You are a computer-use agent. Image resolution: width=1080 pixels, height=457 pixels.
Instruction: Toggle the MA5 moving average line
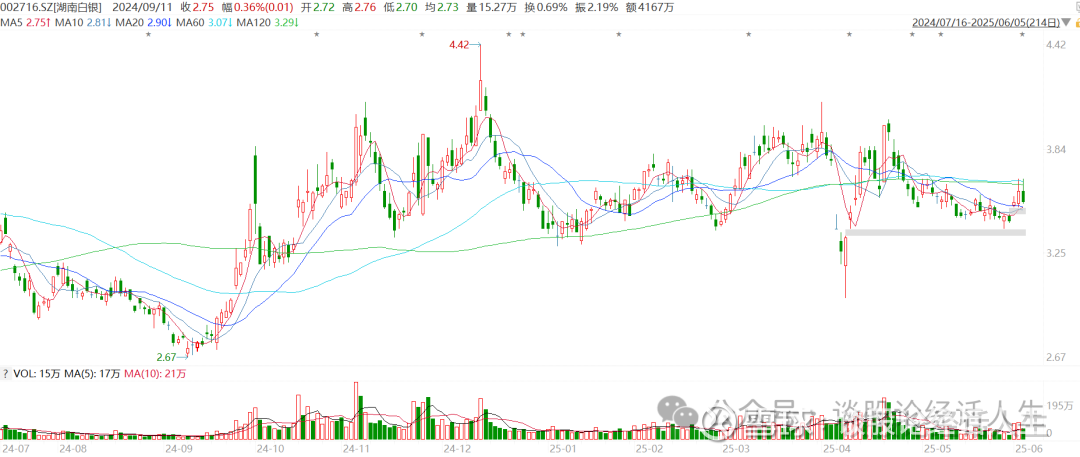click(x=27, y=21)
